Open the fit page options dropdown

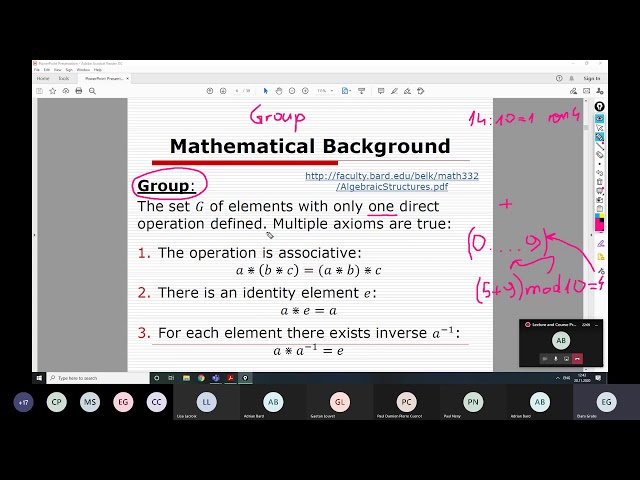coord(346,91)
